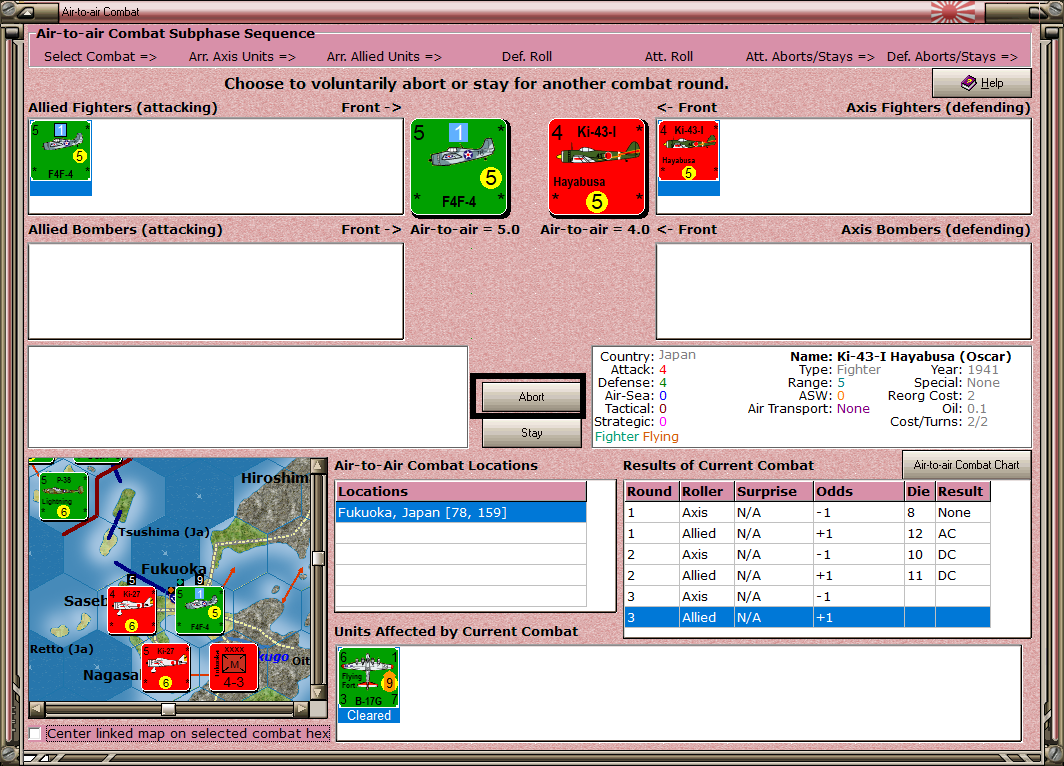Click the Name: Ki-43-I Hayabusa (Oscar) text
The image size is (1064, 766).
click(900, 356)
